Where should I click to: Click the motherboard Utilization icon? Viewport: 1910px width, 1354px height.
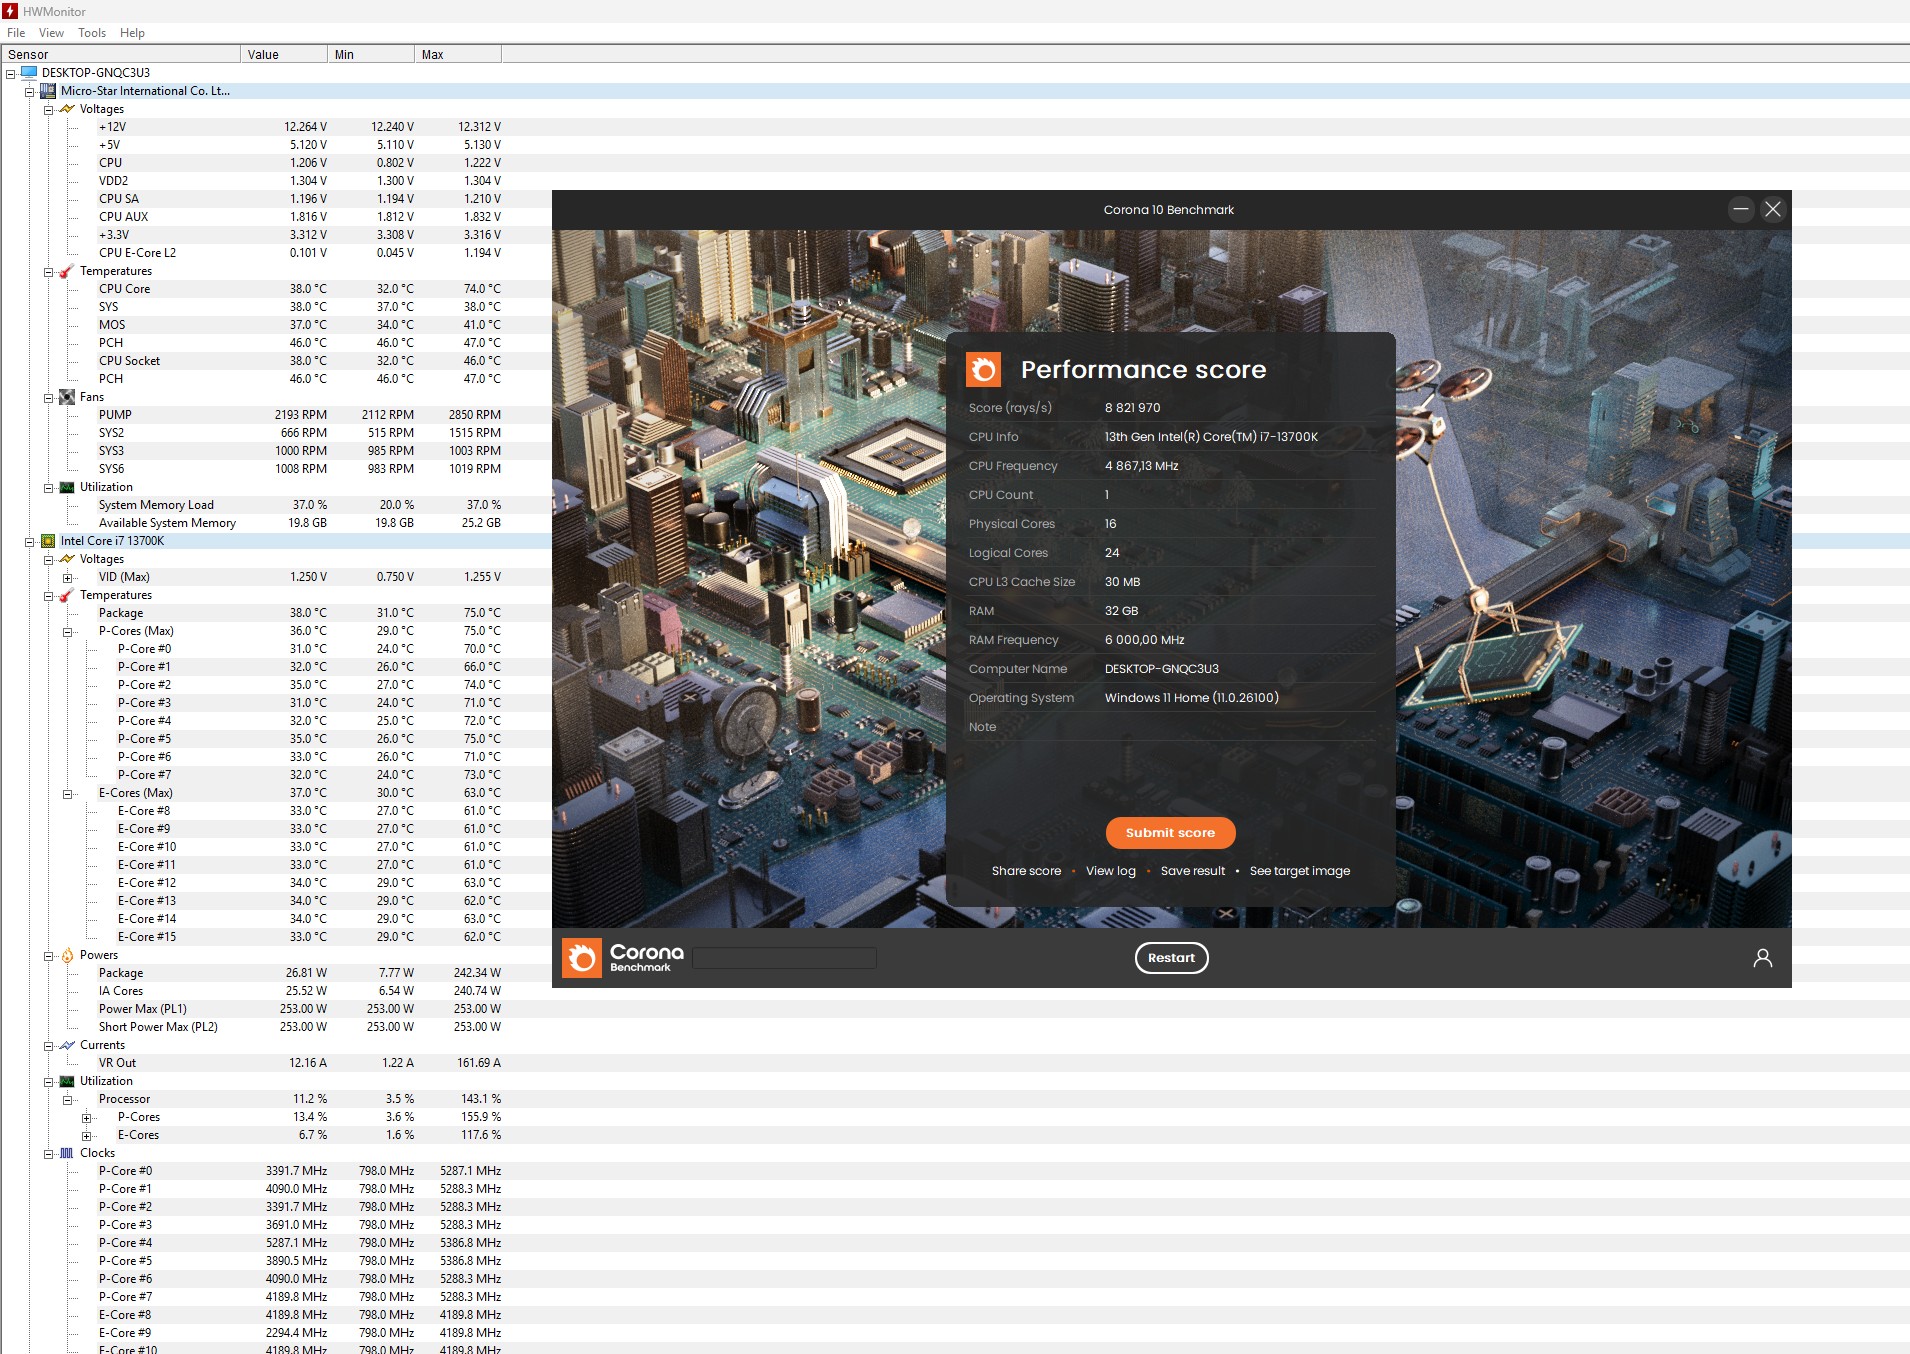(67, 487)
